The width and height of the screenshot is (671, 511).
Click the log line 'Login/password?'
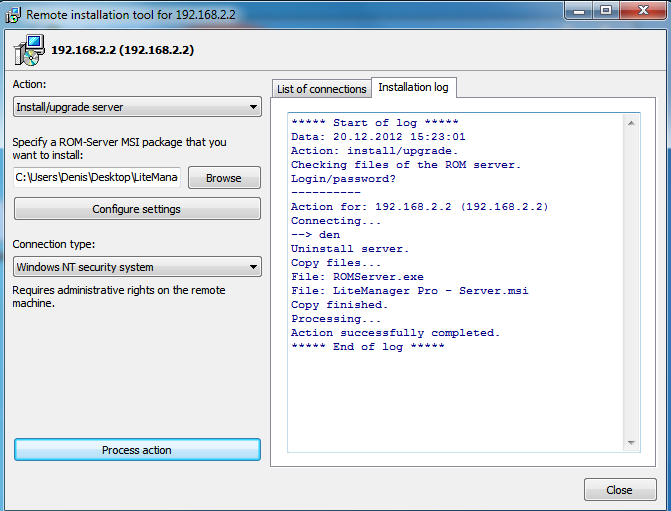[x=343, y=179]
